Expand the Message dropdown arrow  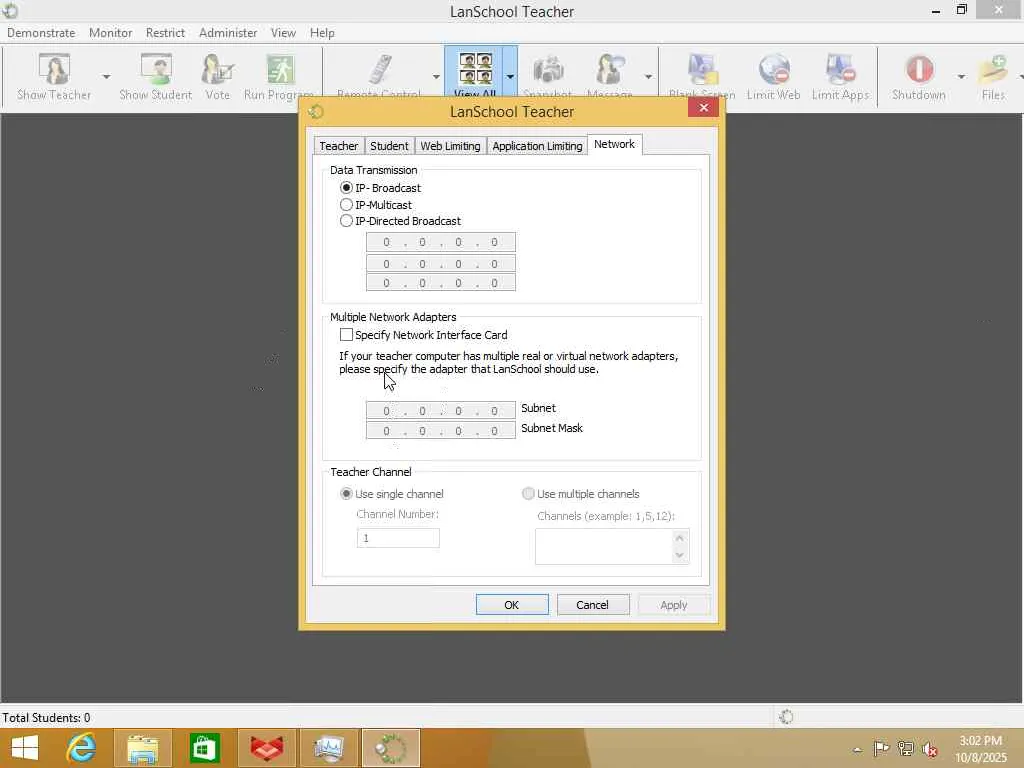click(648, 76)
